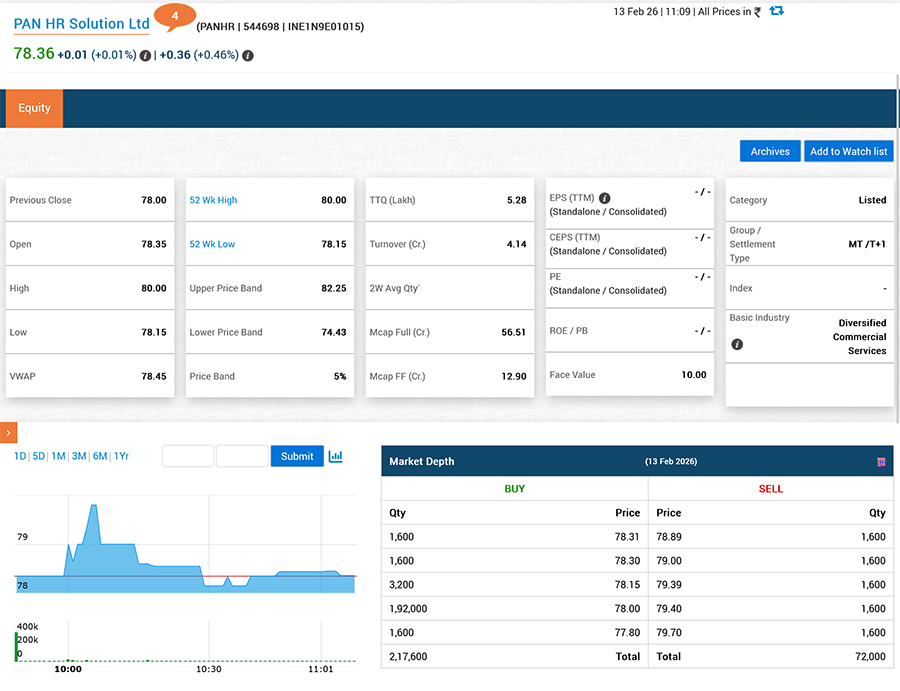Select the Equity tab
This screenshot has height=691, width=900.
[x=34, y=108]
